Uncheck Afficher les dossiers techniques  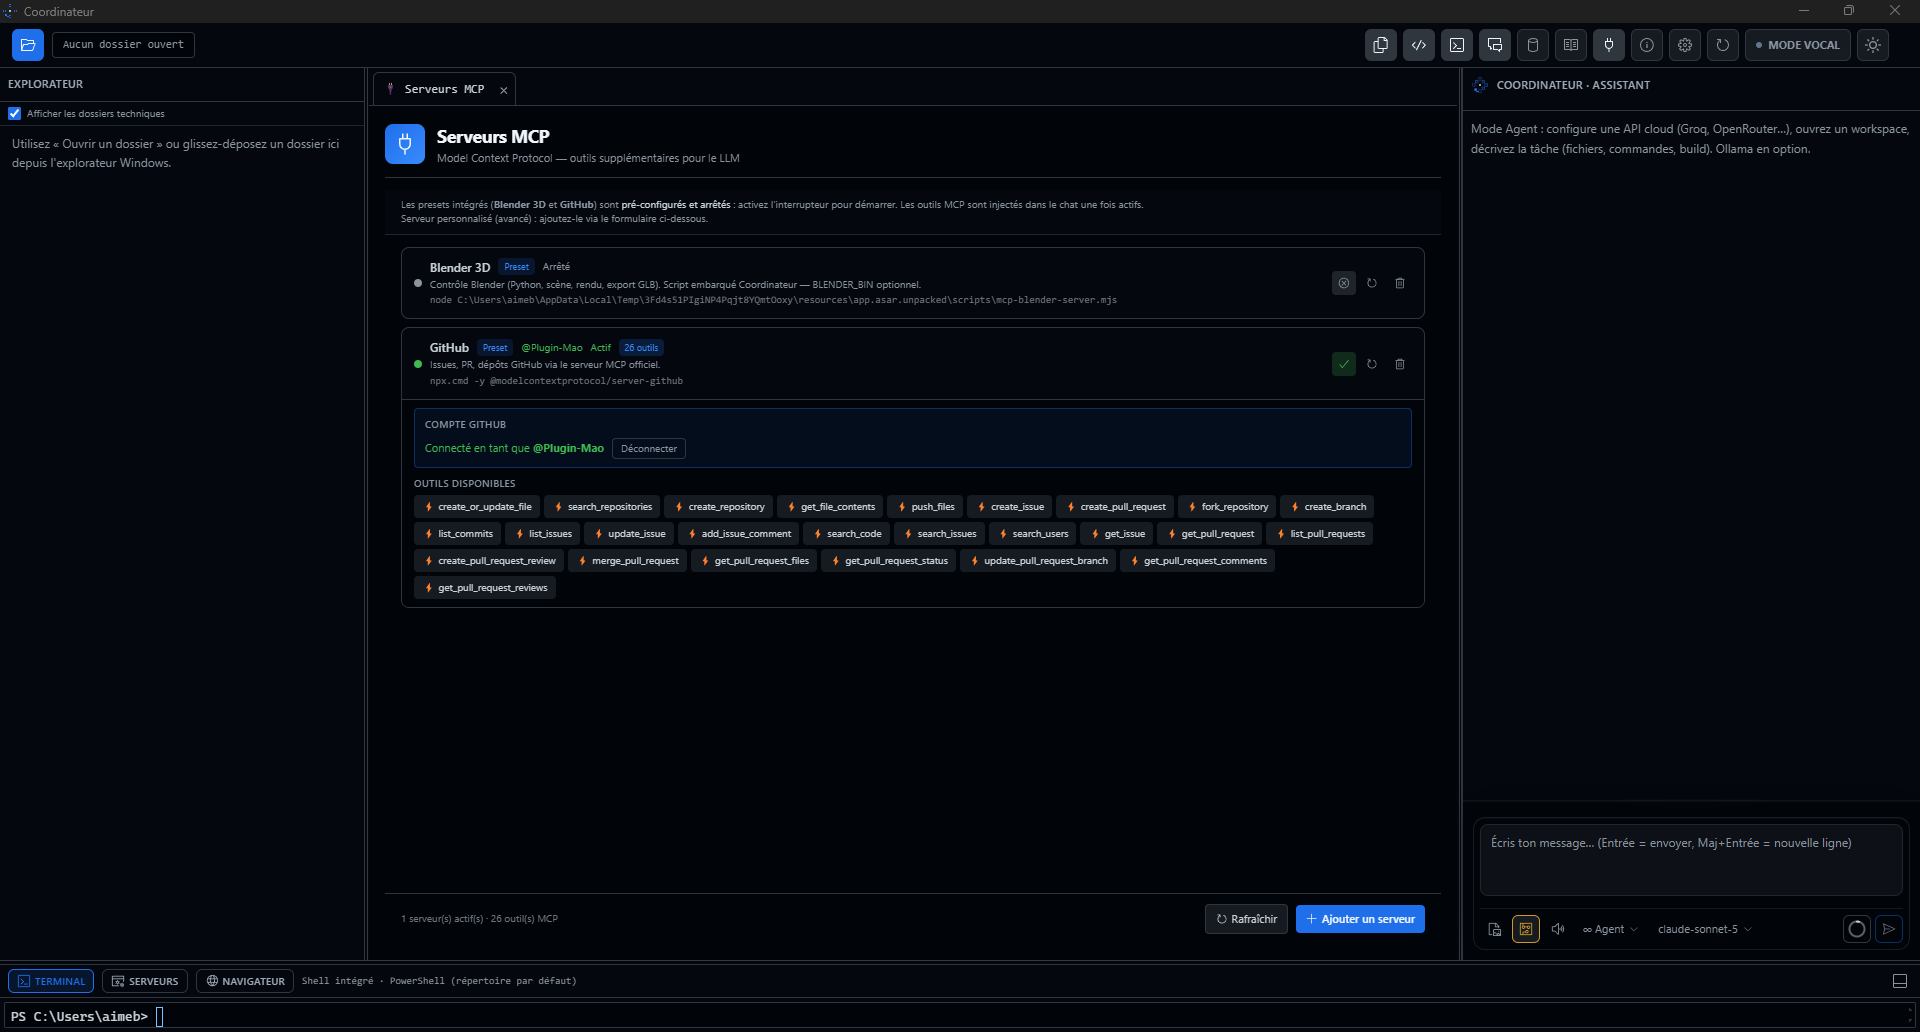15,114
